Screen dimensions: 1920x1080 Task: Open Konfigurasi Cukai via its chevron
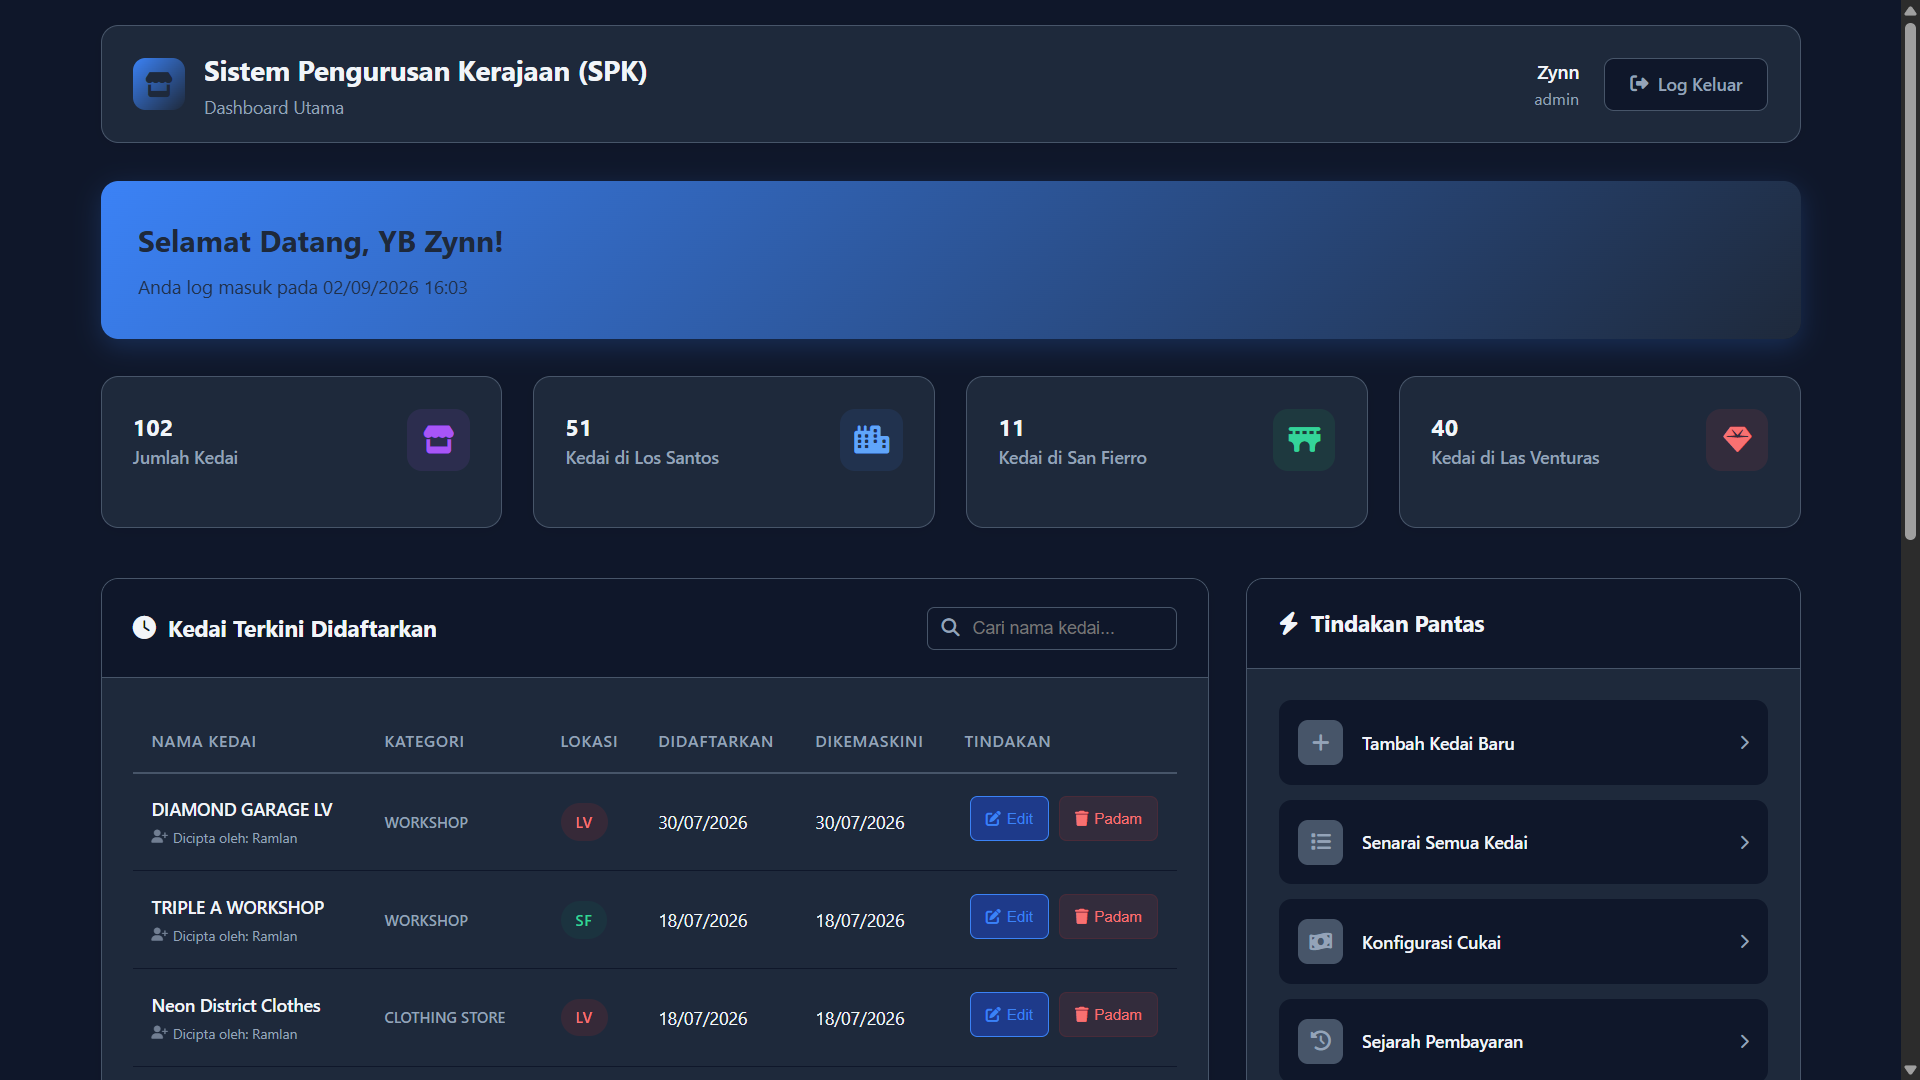pos(1744,942)
